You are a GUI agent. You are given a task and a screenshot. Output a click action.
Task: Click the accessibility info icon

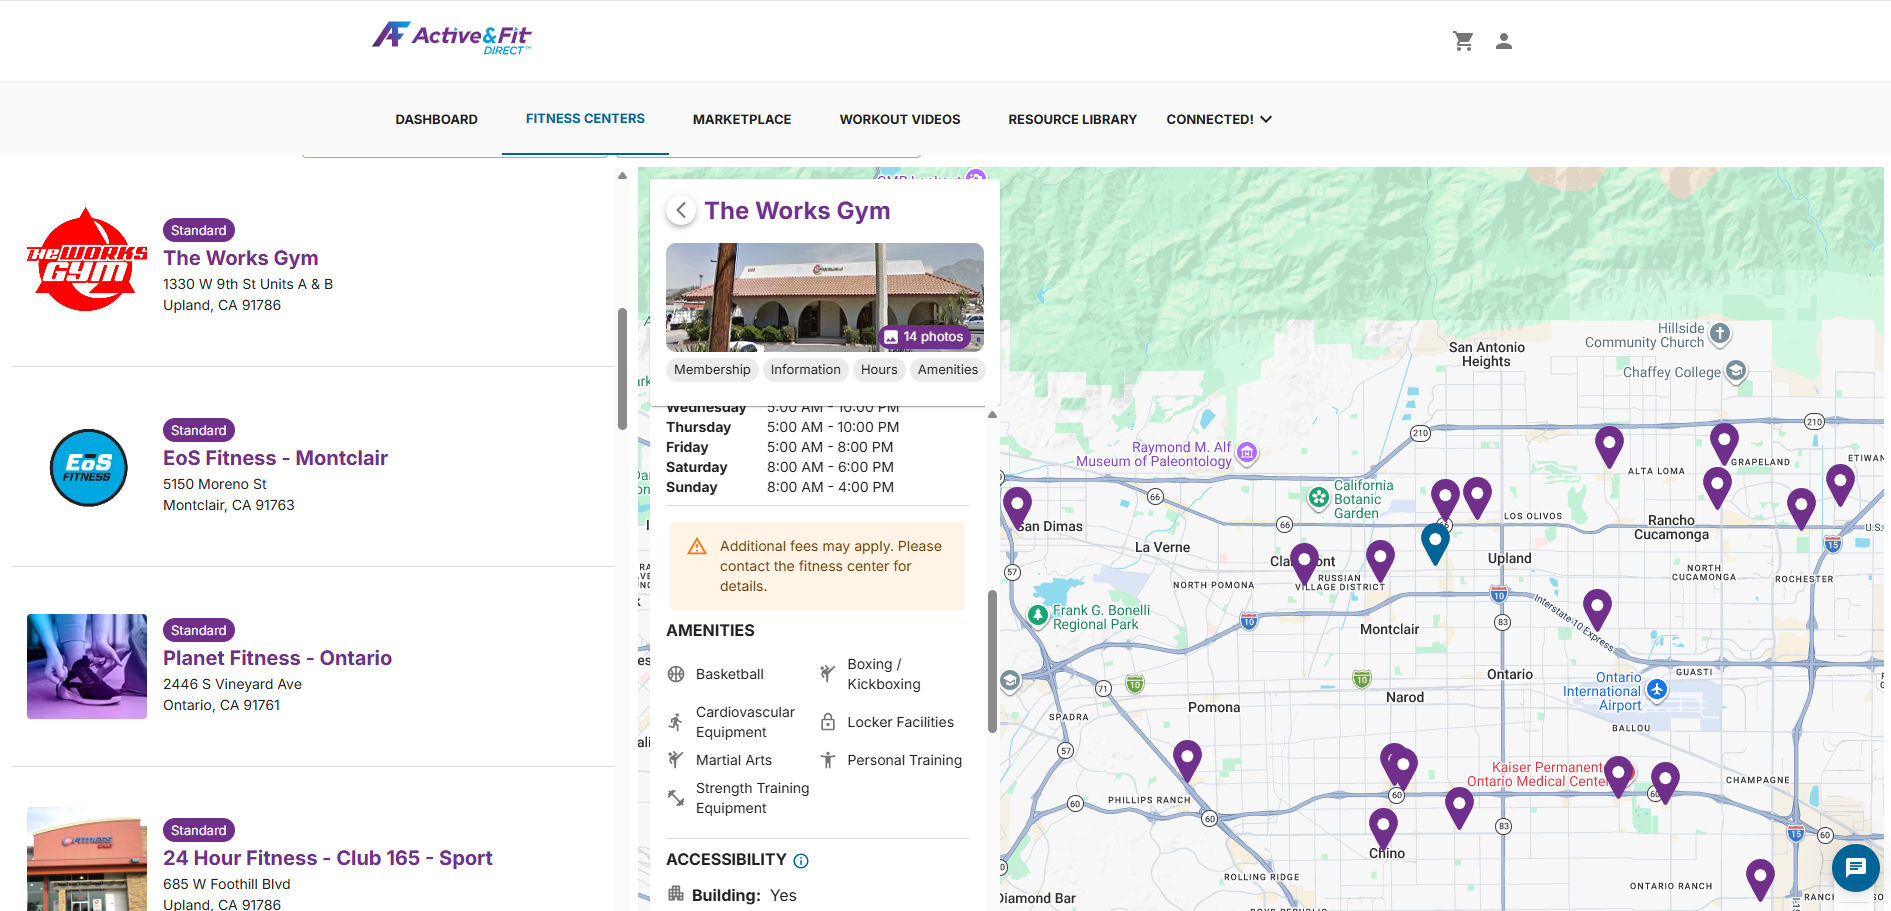point(801,861)
